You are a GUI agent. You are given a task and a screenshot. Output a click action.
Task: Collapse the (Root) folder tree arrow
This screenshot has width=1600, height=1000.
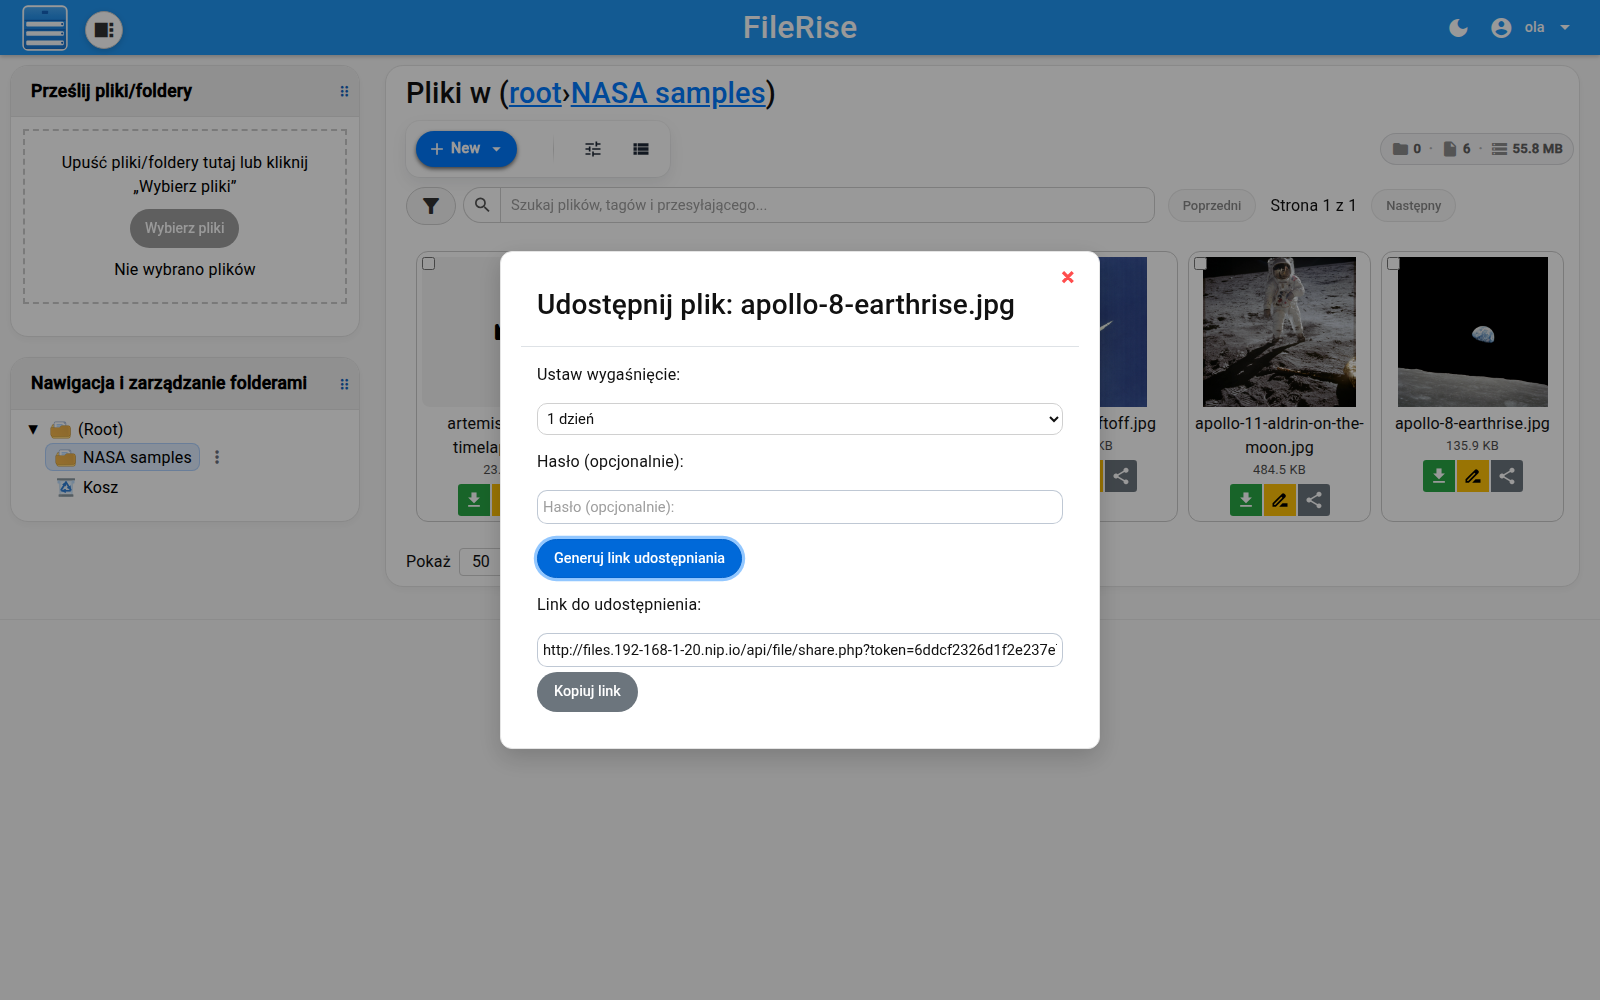33,429
